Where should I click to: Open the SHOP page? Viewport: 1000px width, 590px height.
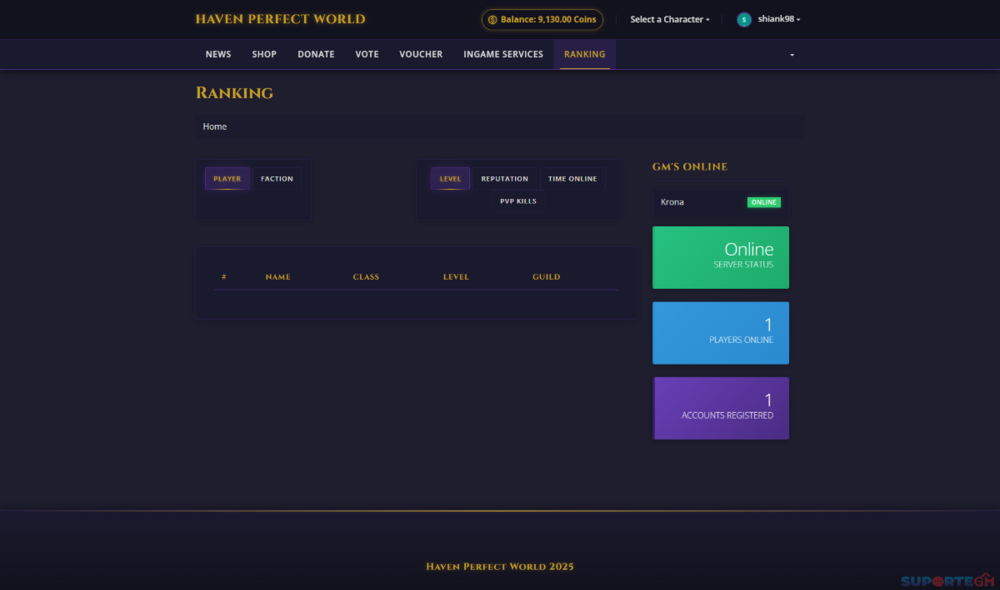click(x=264, y=54)
